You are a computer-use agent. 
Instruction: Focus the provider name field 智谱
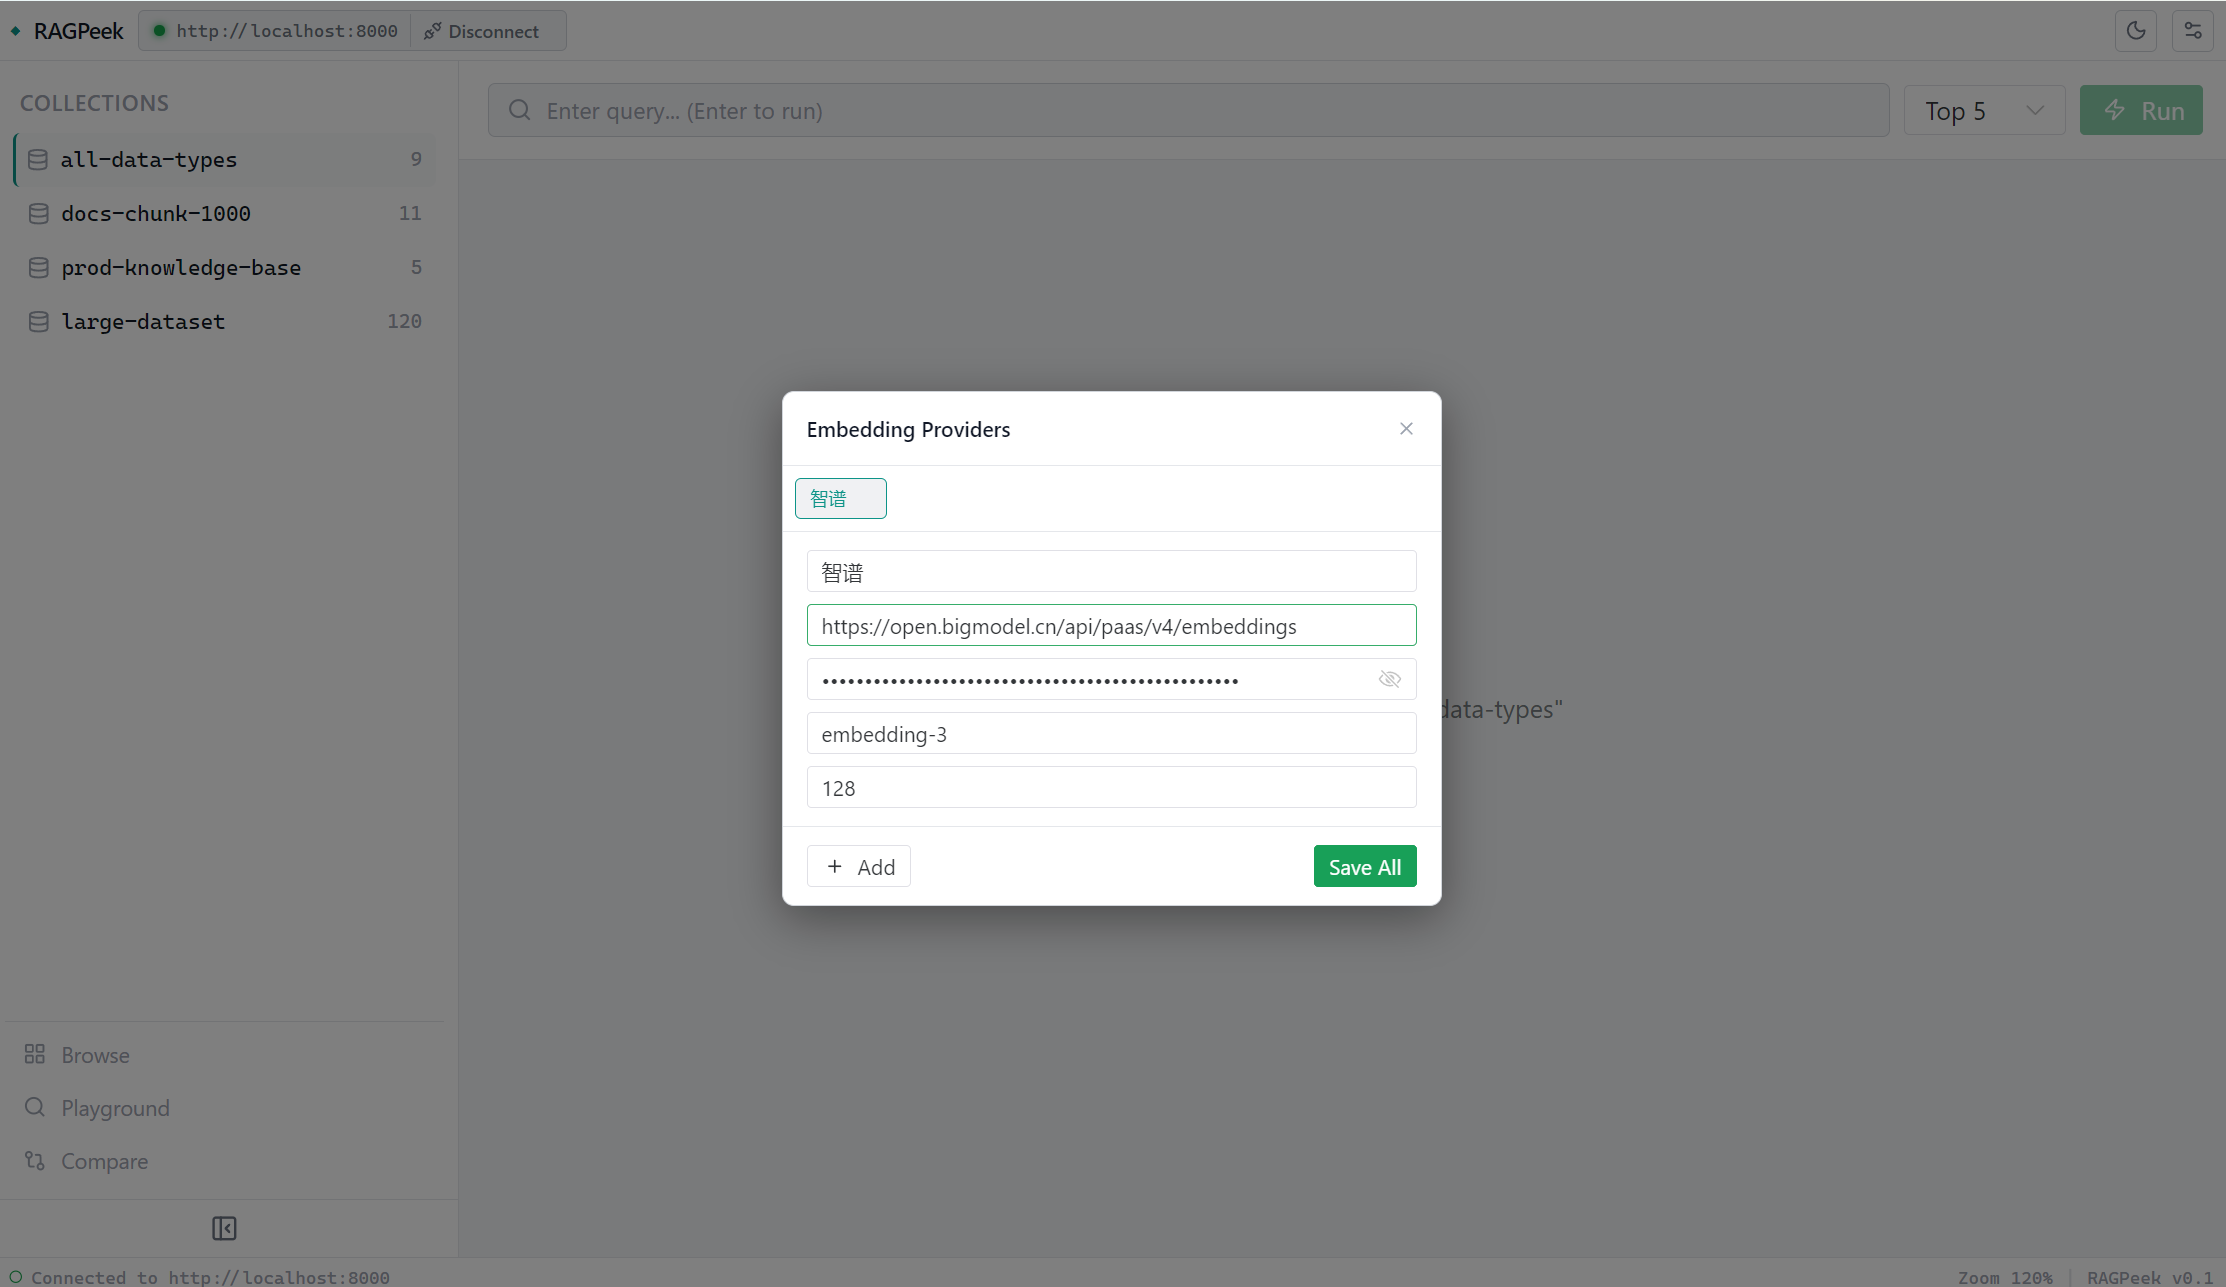1112,571
